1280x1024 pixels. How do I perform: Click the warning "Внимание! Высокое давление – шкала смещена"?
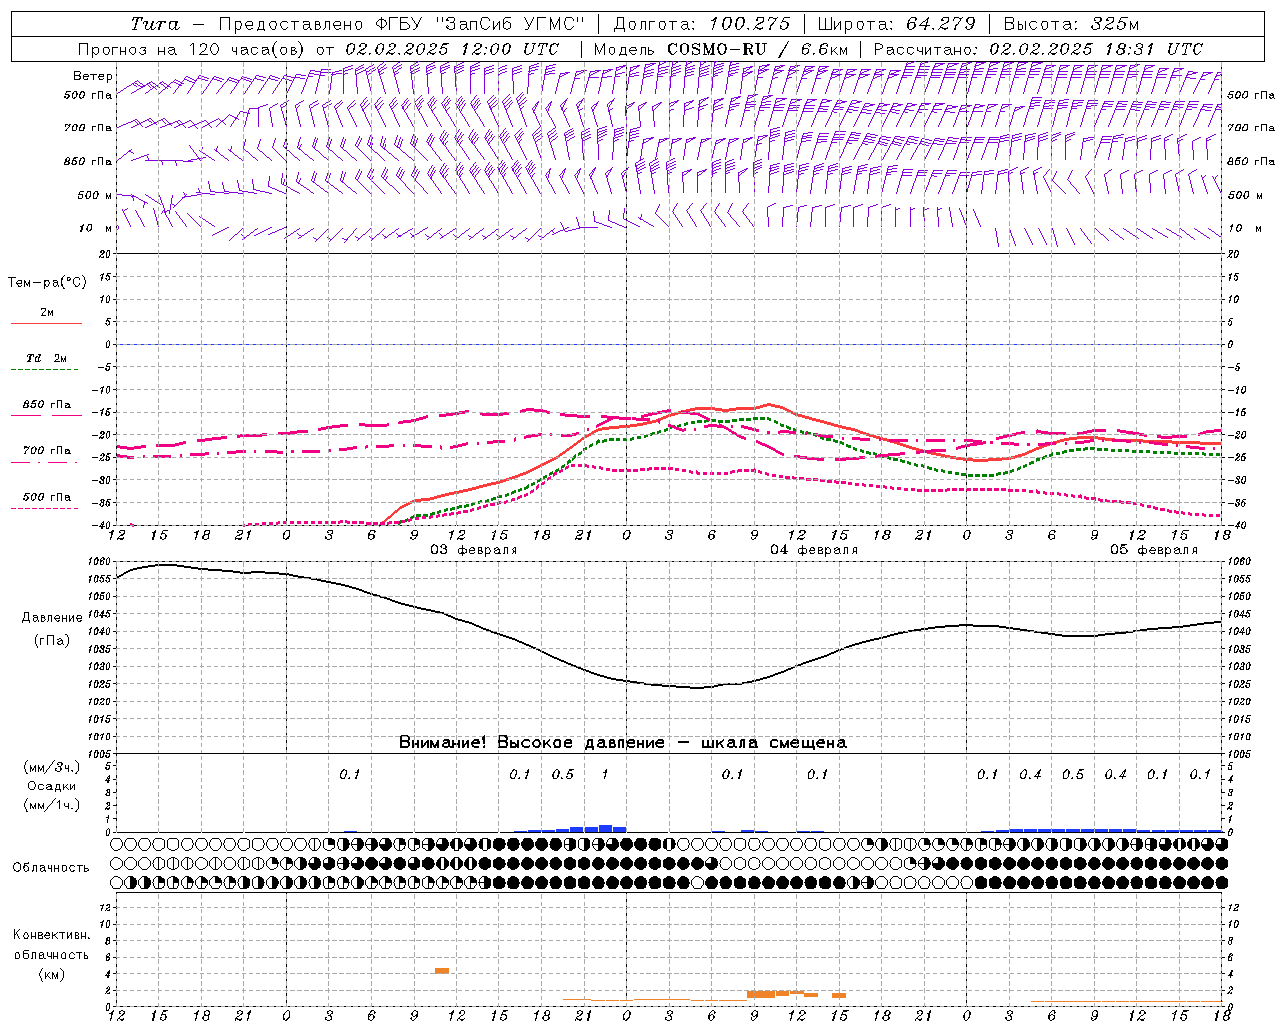click(x=622, y=743)
